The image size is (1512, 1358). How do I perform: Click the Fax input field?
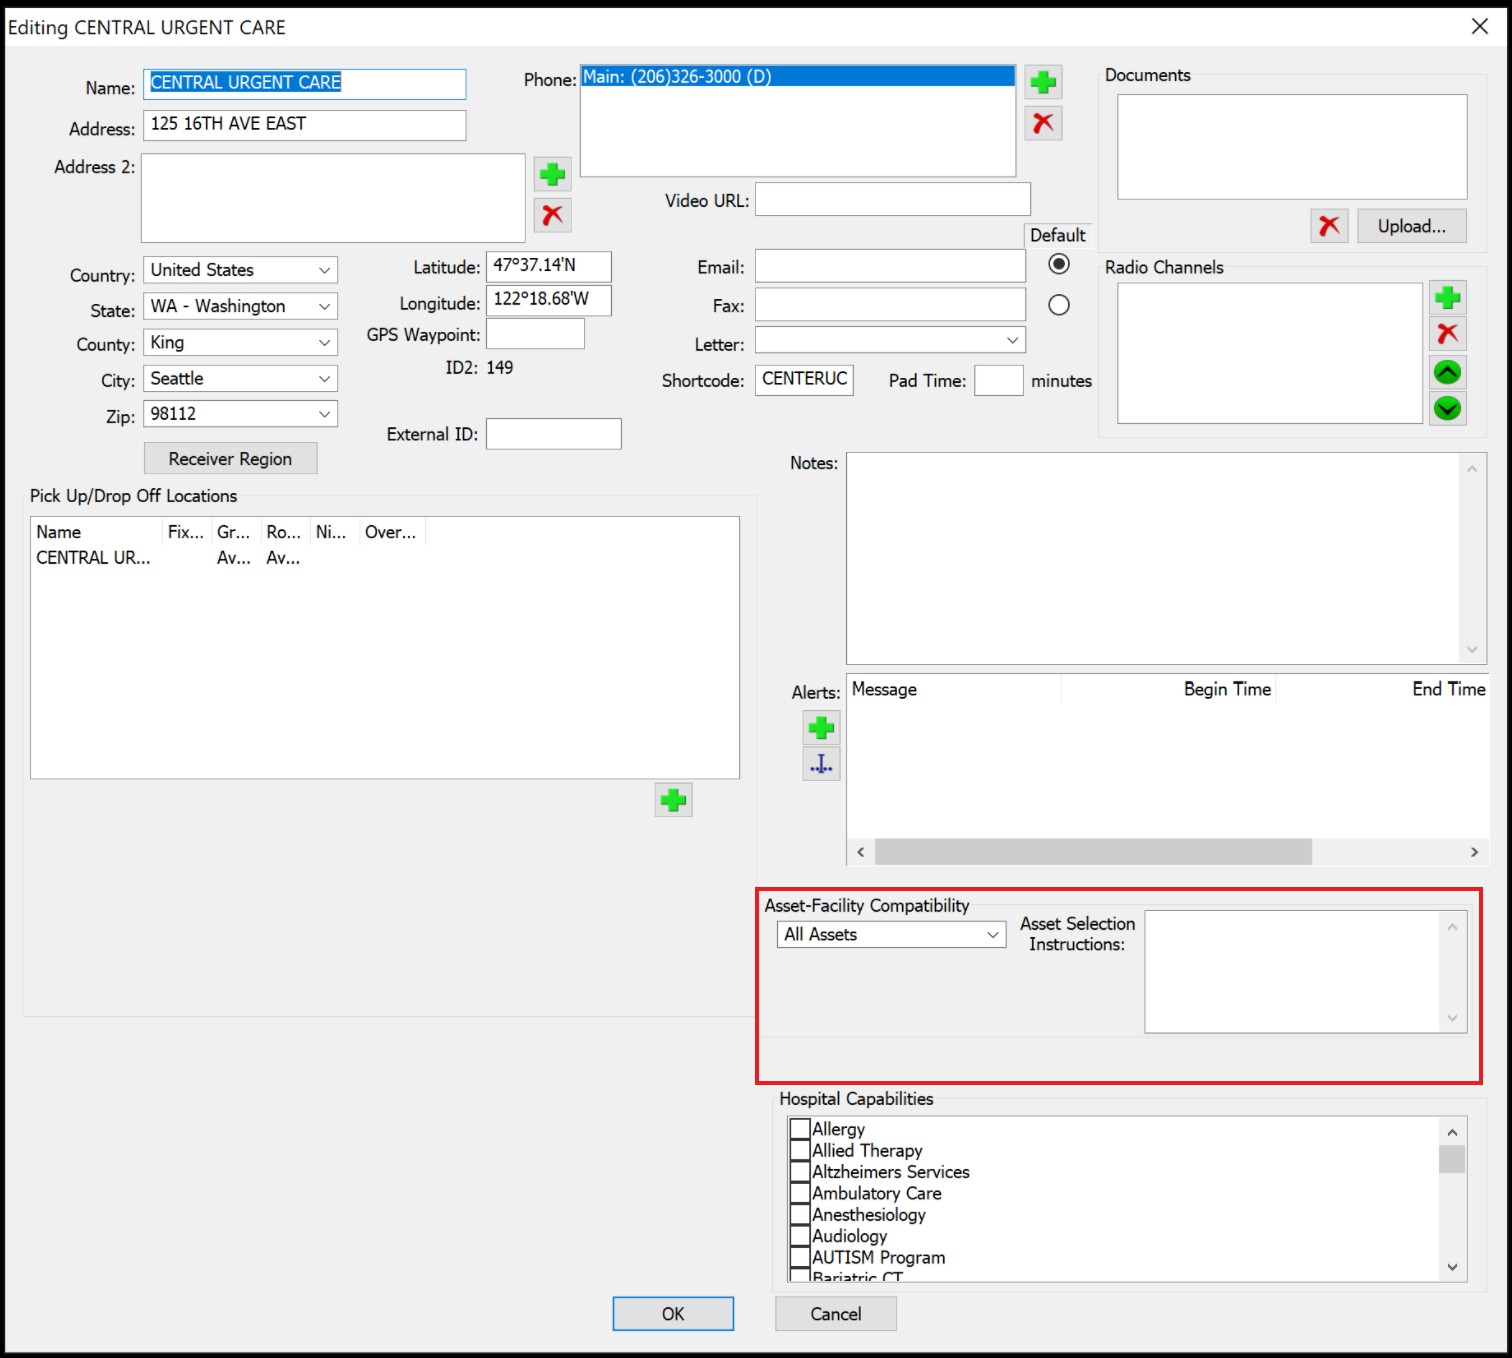[890, 304]
